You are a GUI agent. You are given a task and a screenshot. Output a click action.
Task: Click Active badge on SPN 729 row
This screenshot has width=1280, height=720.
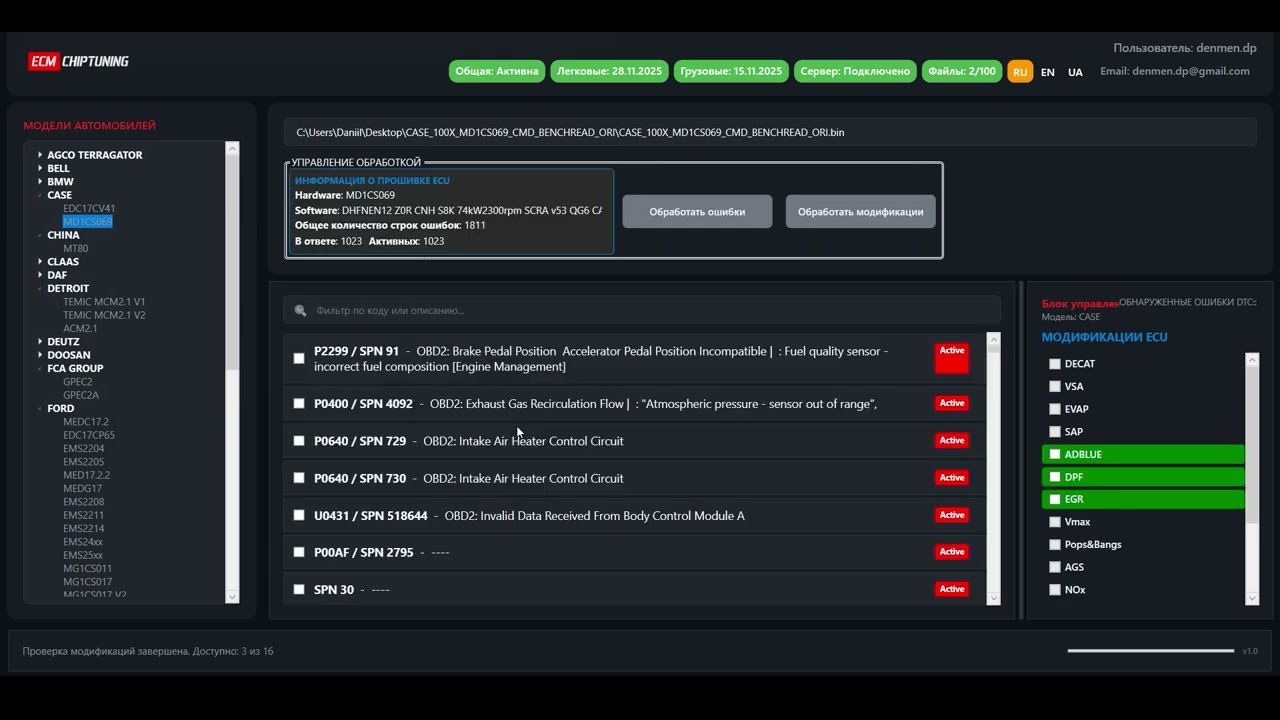point(952,440)
